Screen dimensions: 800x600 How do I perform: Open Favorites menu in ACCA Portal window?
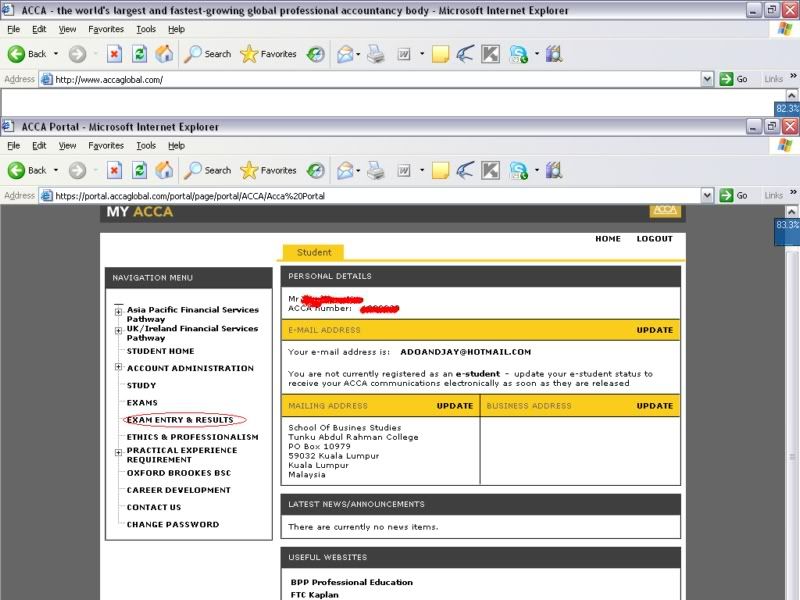pyautogui.click(x=106, y=146)
